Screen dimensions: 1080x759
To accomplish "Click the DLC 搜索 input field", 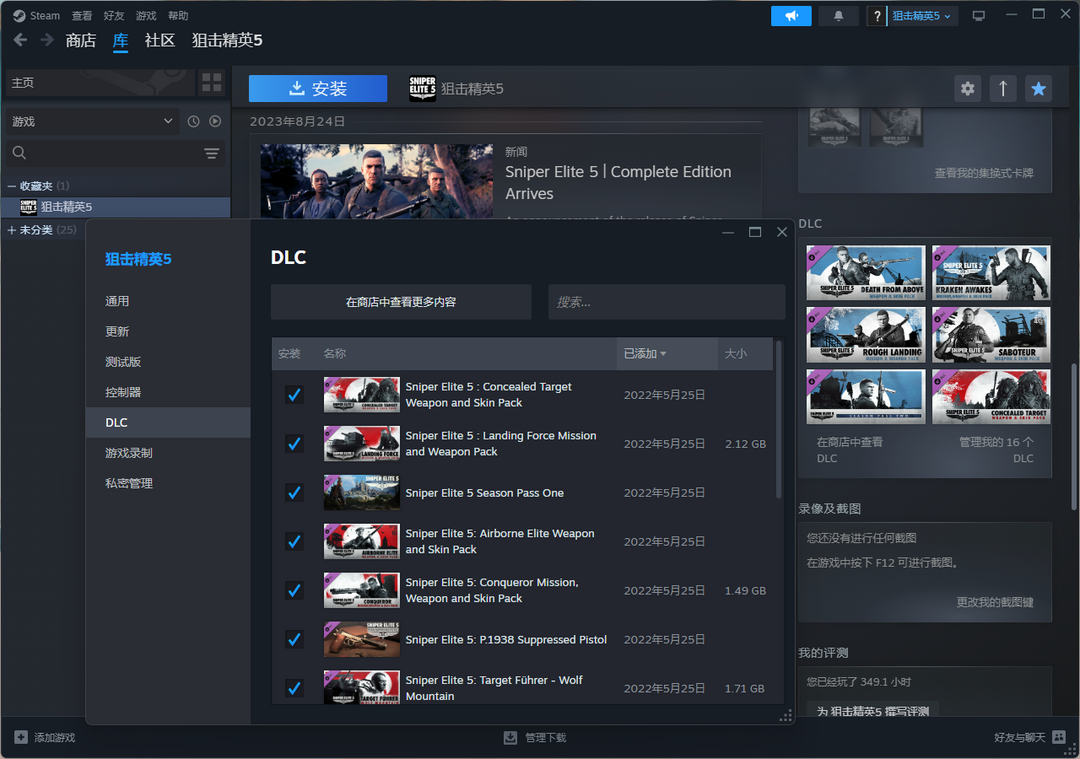I will tap(666, 302).
